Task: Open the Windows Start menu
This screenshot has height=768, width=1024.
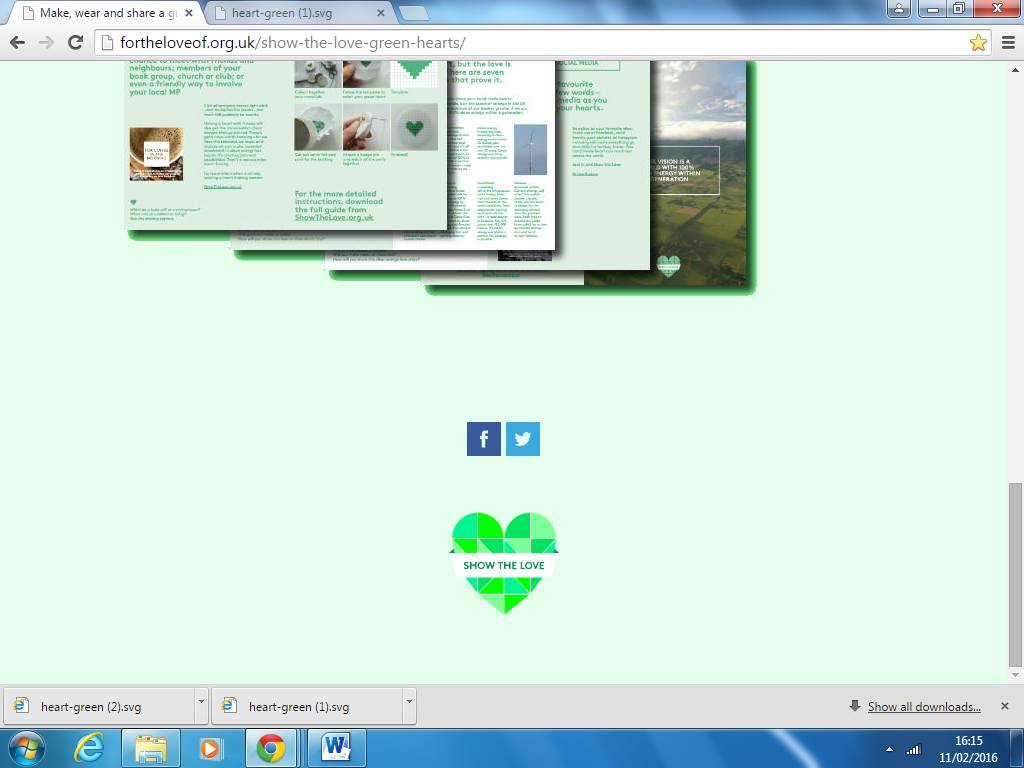Action: pyautogui.click(x=27, y=748)
